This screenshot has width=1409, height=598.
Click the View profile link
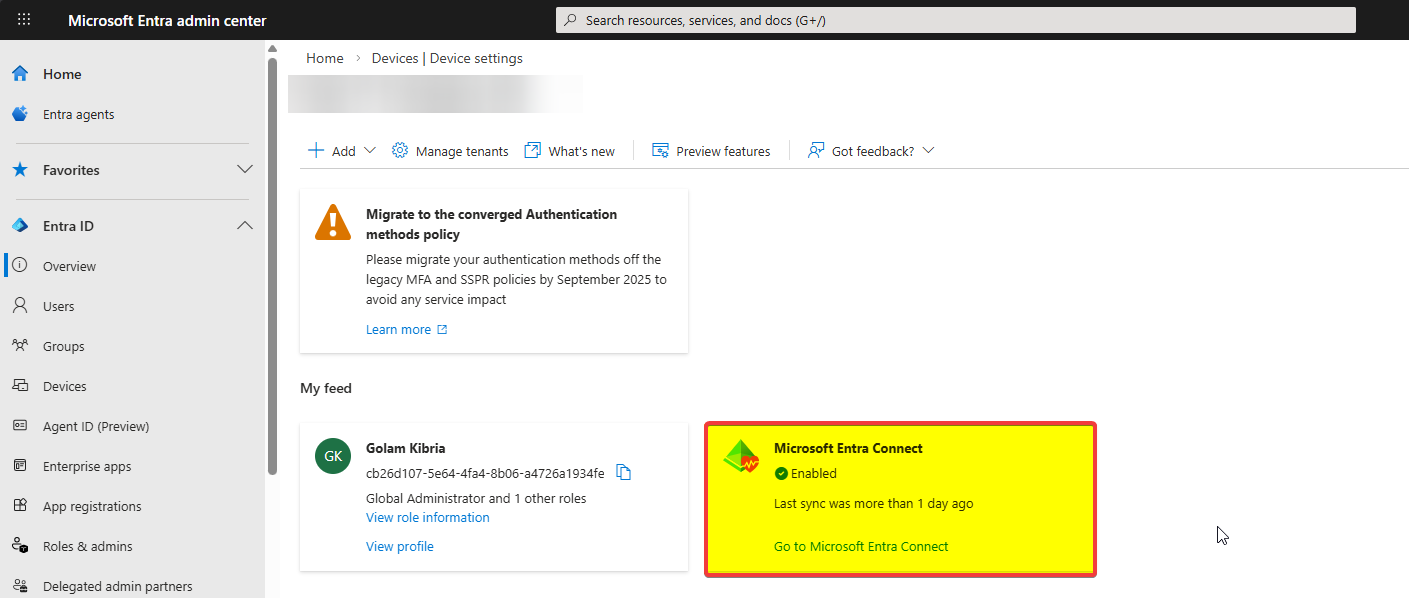point(400,546)
